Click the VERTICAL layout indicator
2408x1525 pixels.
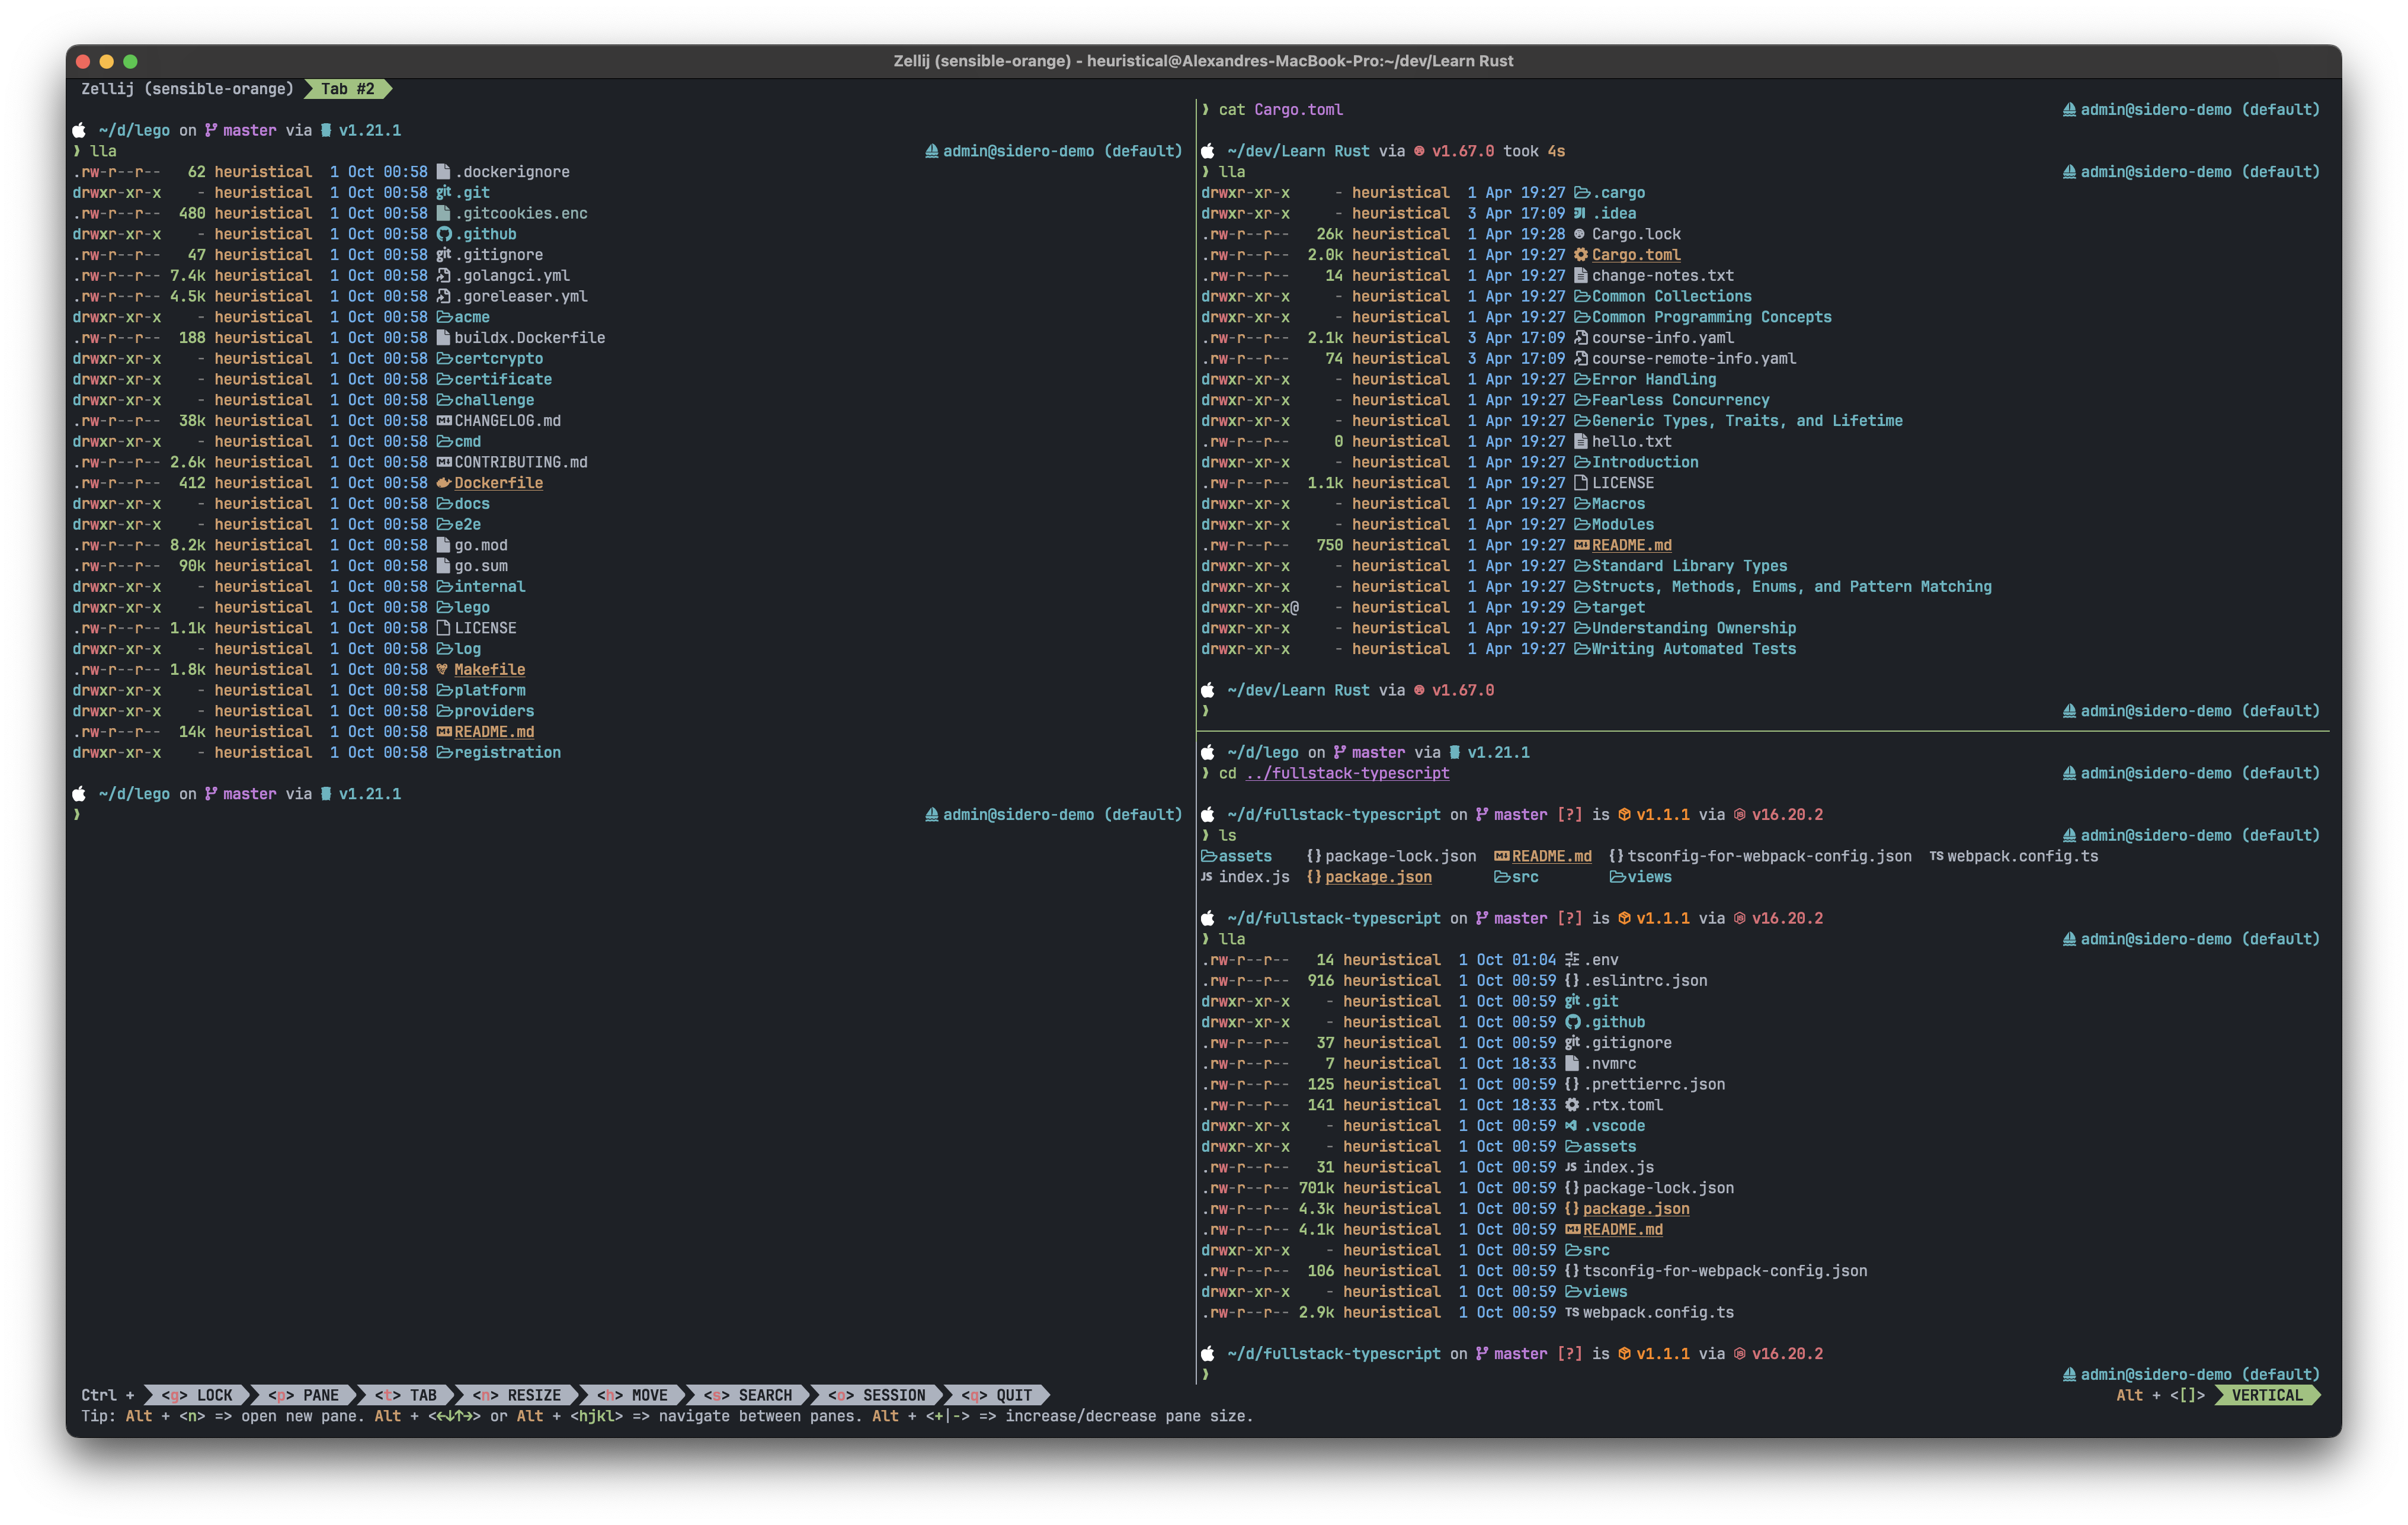pyautogui.click(x=2266, y=1395)
